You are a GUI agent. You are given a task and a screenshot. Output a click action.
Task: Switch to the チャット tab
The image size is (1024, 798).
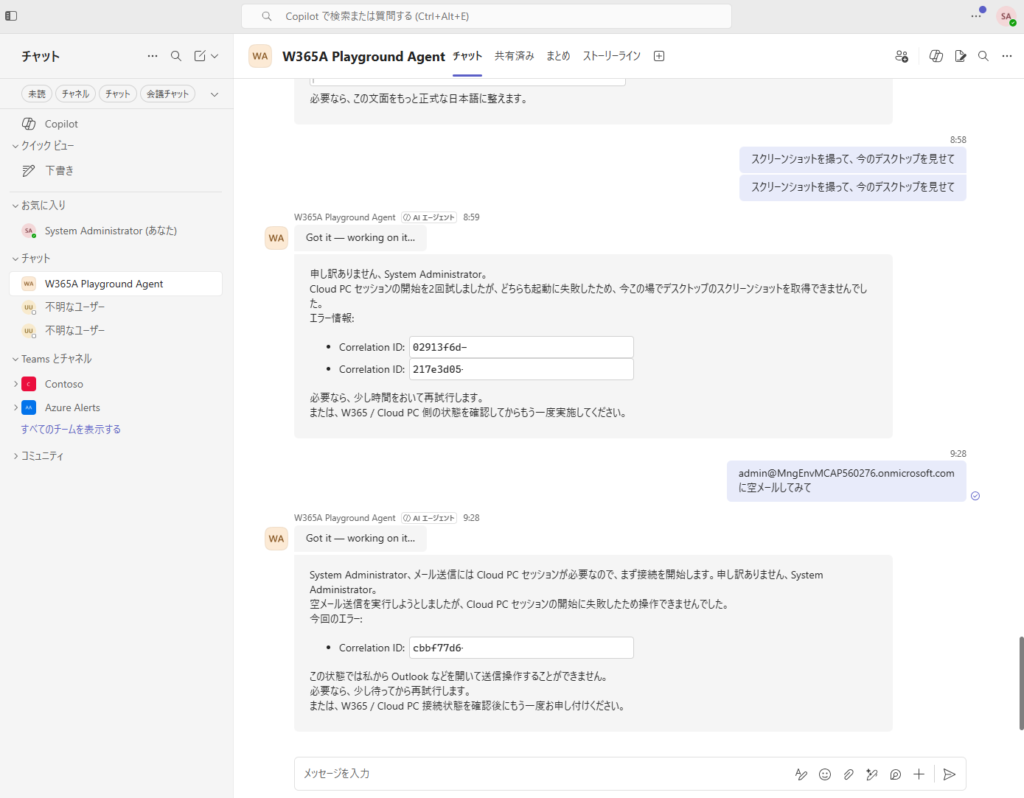468,56
